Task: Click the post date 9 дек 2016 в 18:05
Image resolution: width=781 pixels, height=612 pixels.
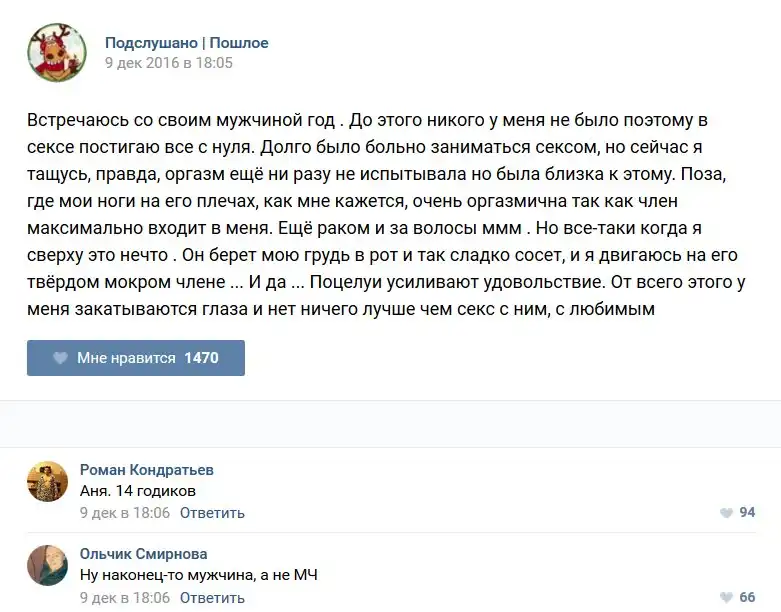Action: [x=169, y=62]
